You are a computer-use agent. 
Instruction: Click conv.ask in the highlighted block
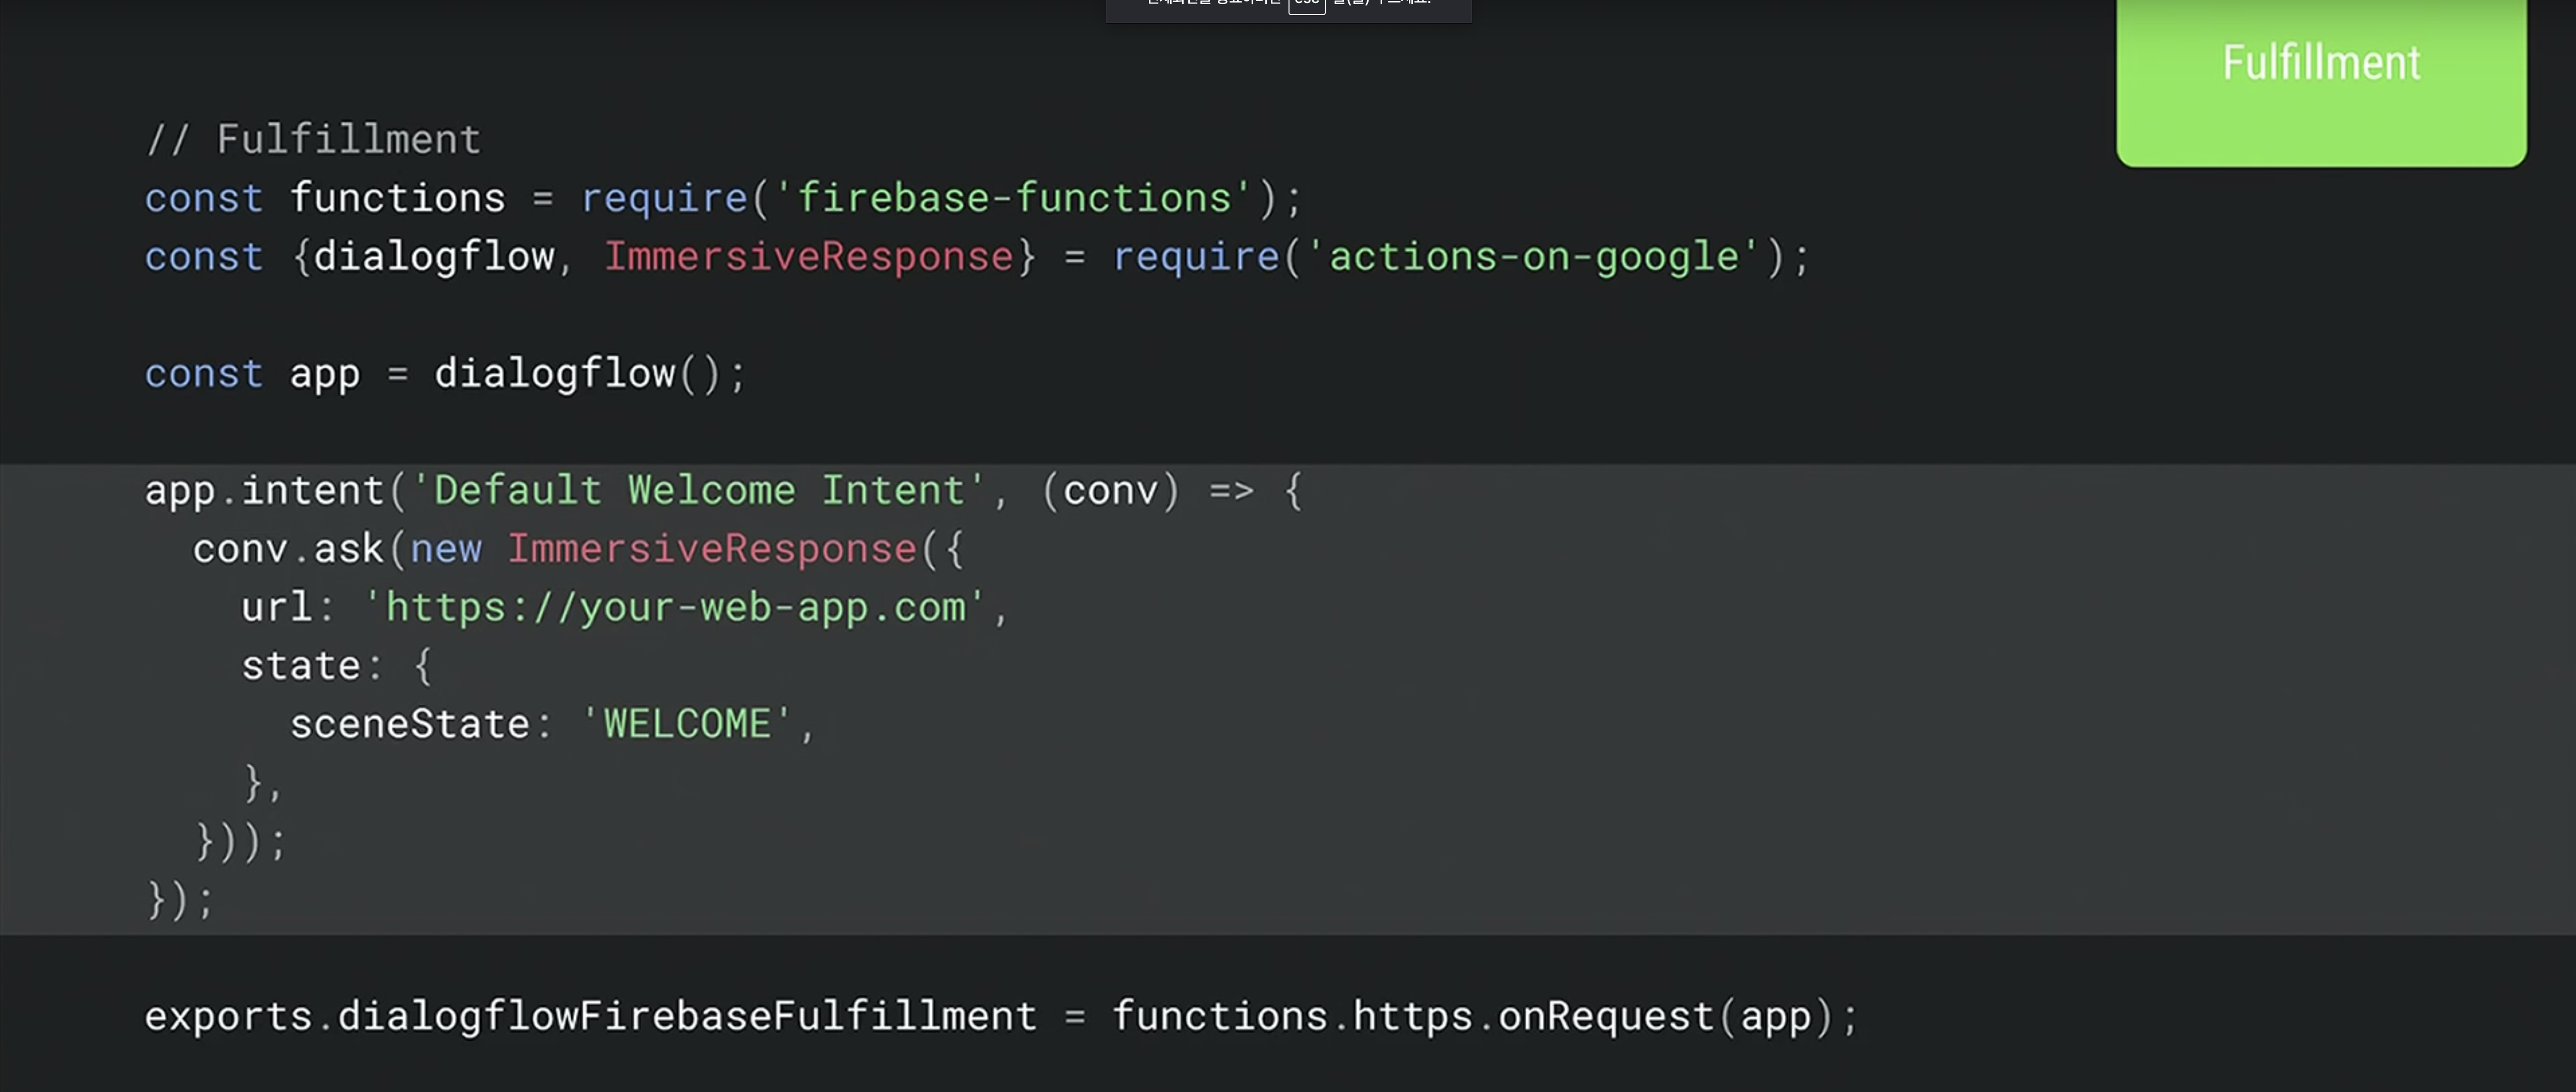(288, 549)
